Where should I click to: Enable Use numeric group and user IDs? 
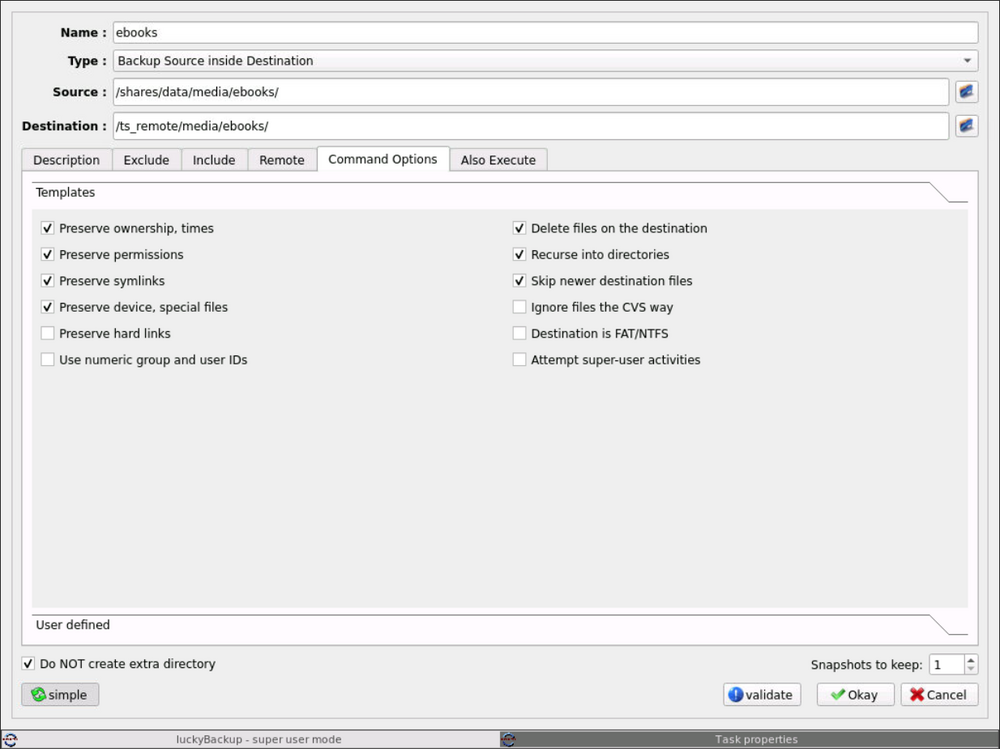pos(48,359)
